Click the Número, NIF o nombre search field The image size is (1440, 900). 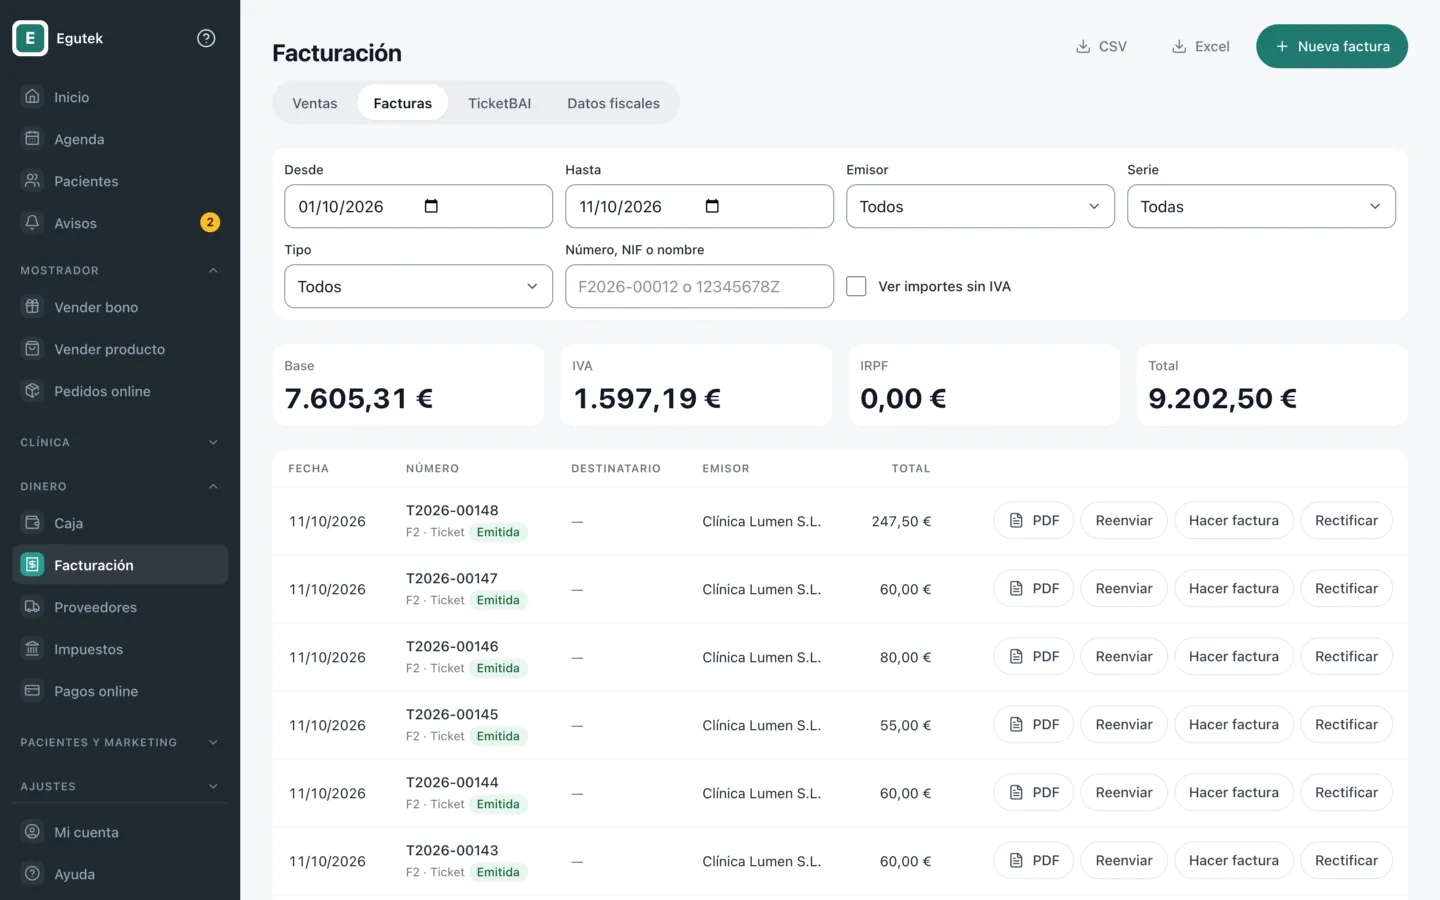point(699,286)
